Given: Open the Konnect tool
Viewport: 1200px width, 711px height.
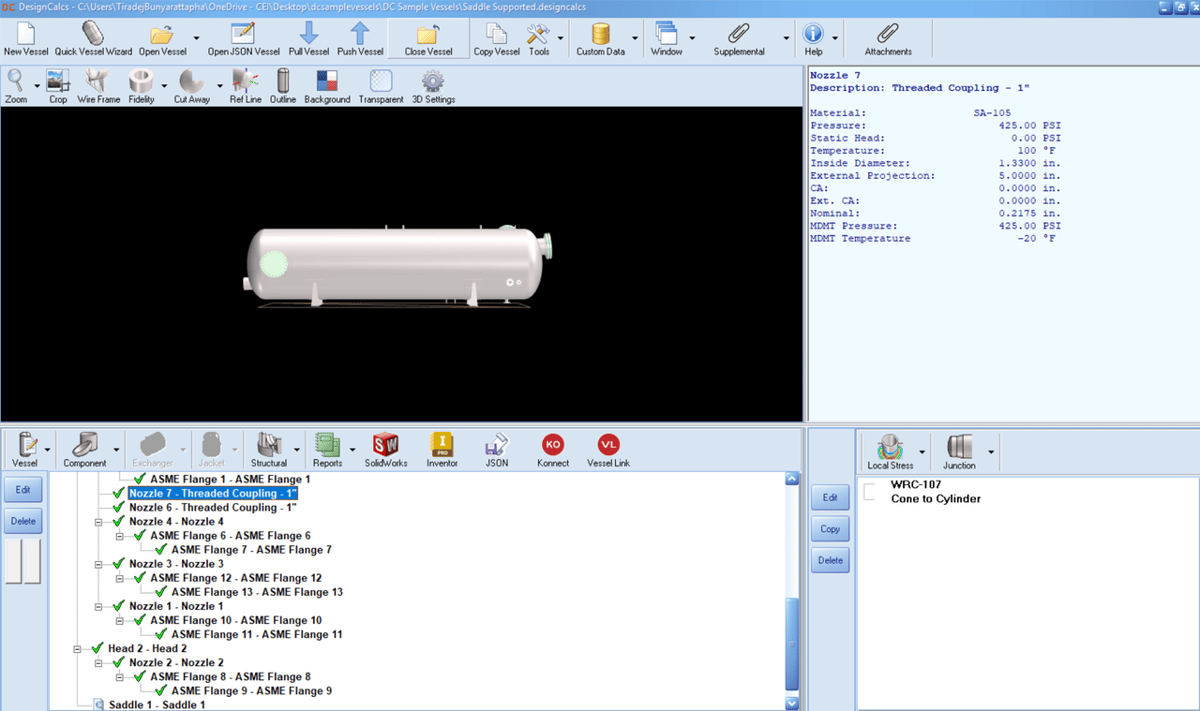Looking at the screenshot, I should tap(552, 450).
